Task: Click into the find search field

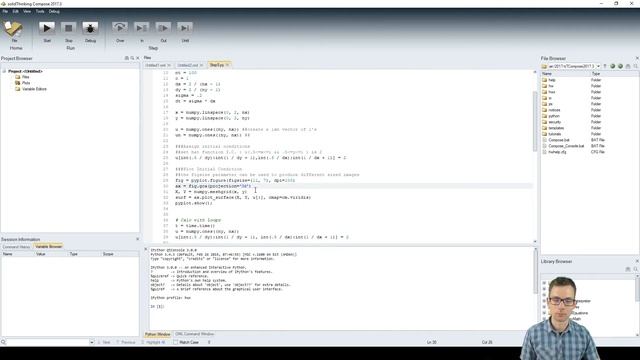Action: point(48,342)
